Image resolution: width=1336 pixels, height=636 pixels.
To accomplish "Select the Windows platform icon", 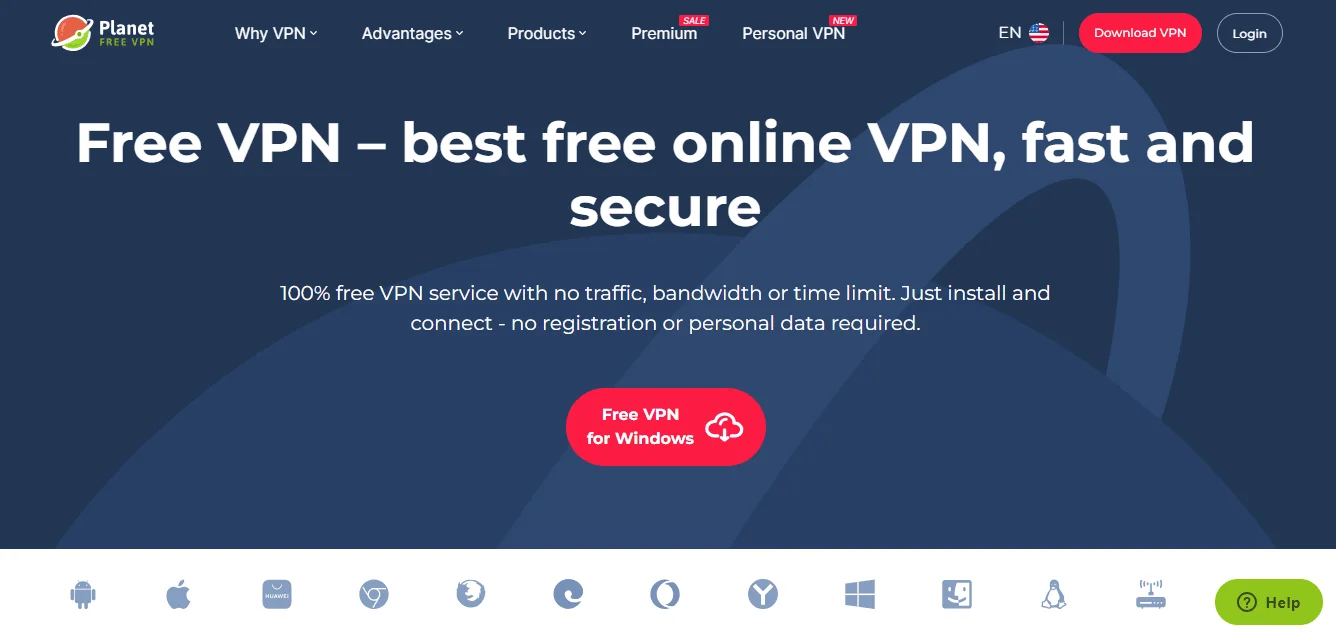I will pyautogui.click(x=860, y=595).
